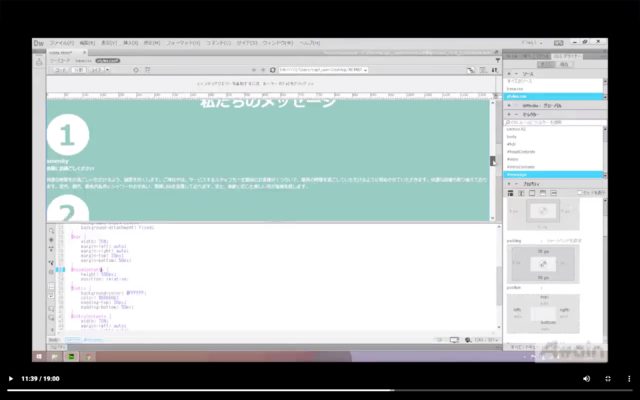Screen dimensions: 640x400
Task: Click the device preview icon in status bar
Action: [x=454, y=340]
